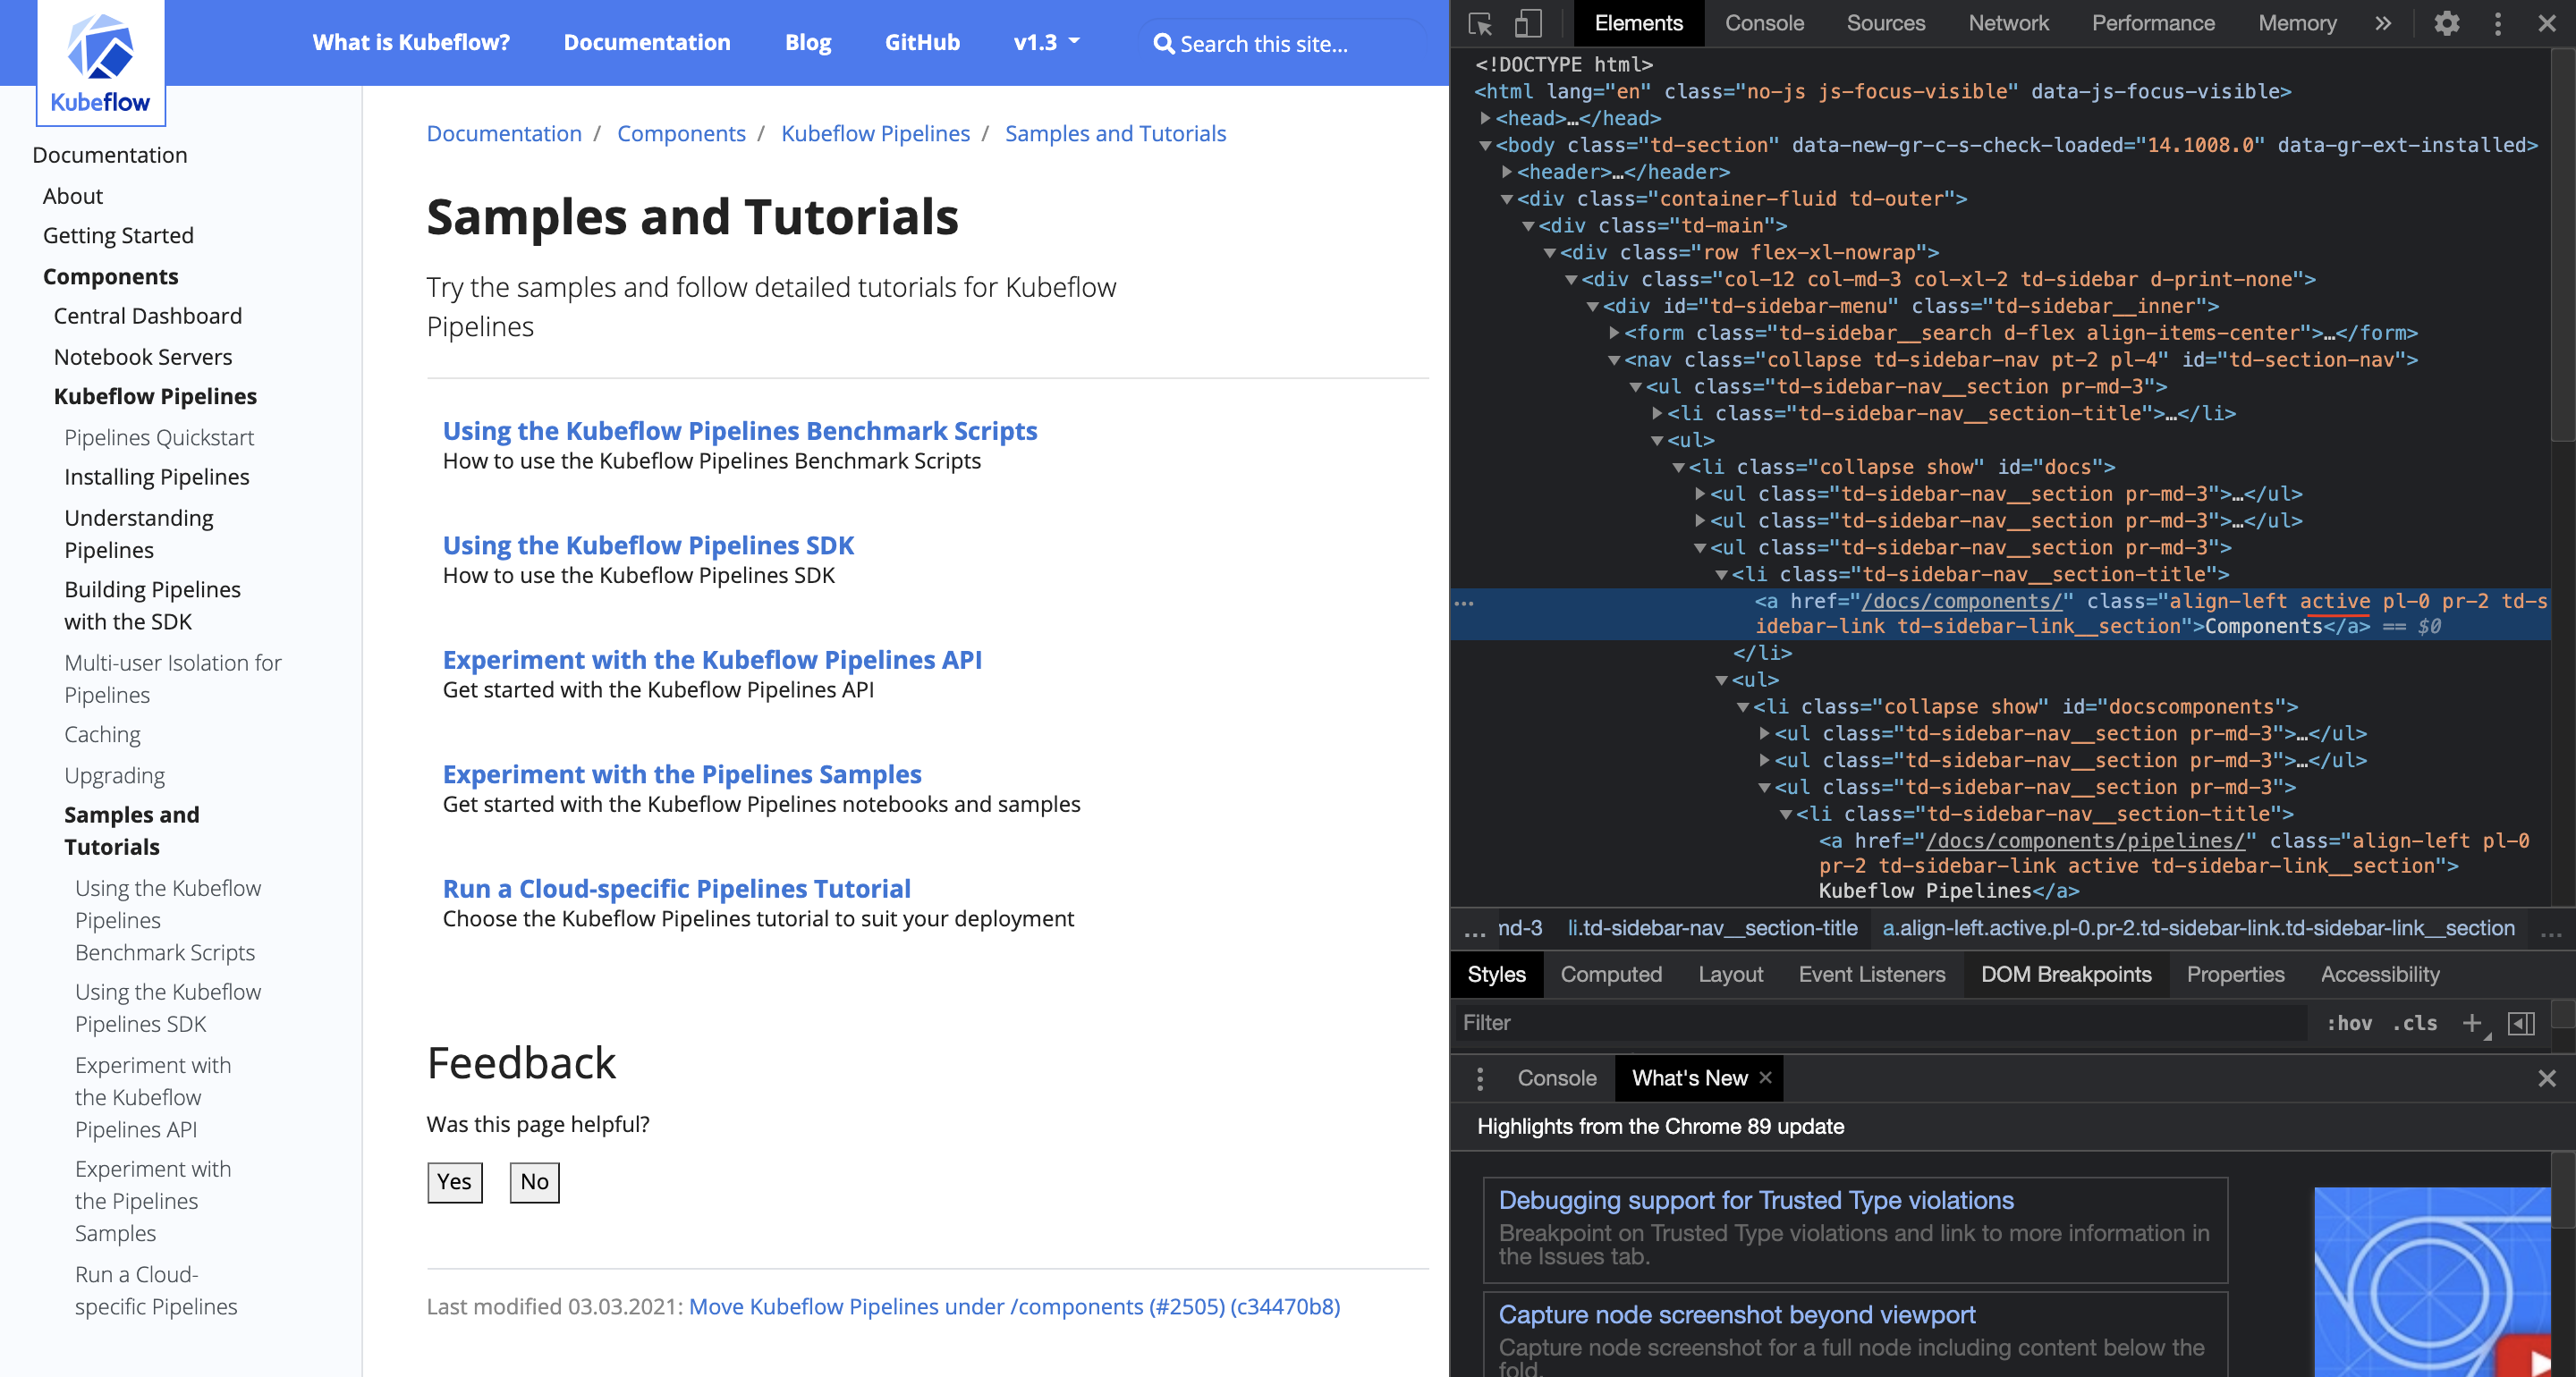This screenshot has height=1377, width=2576.
Task: Toggle element classes with .cls
Action: pyautogui.click(x=2414, y=1022)
